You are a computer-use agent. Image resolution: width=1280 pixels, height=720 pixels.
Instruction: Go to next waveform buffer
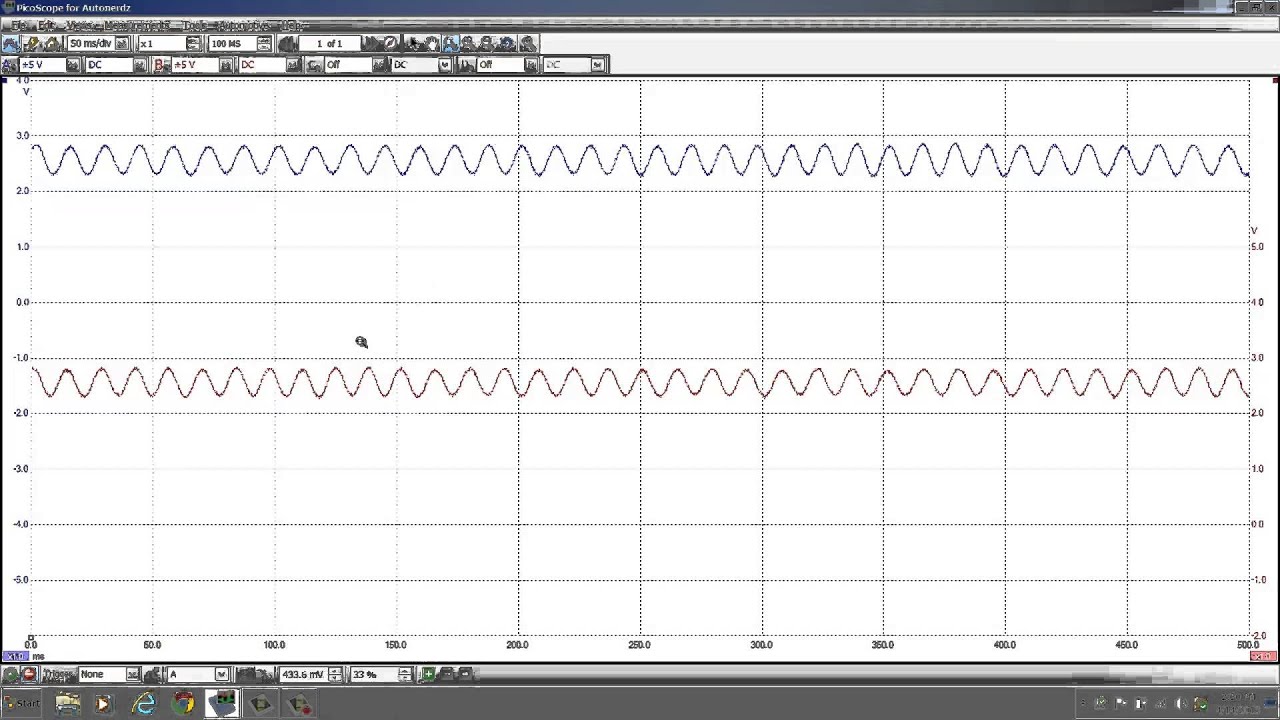tap(371, 44)
